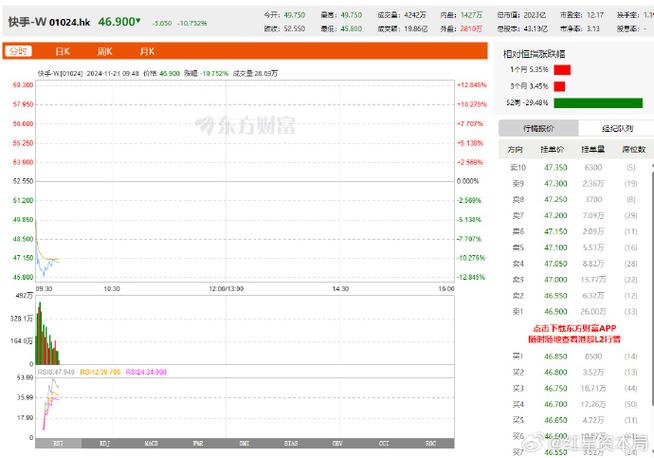Select the BIAS indicator tab
654x458 pixels.
291,443
